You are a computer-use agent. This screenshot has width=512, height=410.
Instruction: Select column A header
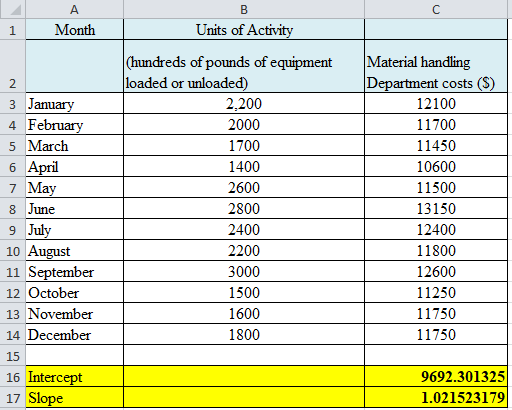pos(74,9)
